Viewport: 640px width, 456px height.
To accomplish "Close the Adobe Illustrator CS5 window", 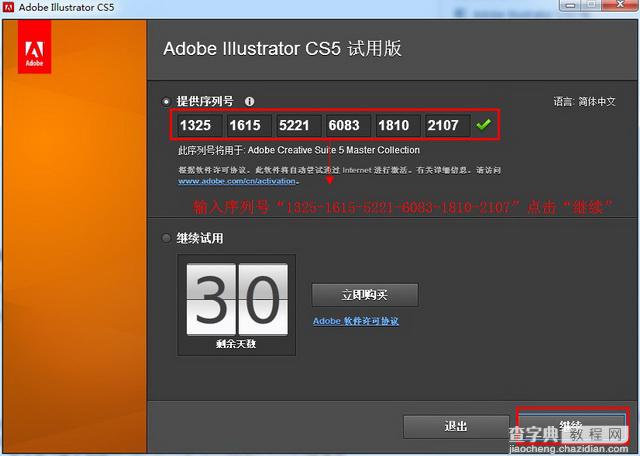I will 620,5.
